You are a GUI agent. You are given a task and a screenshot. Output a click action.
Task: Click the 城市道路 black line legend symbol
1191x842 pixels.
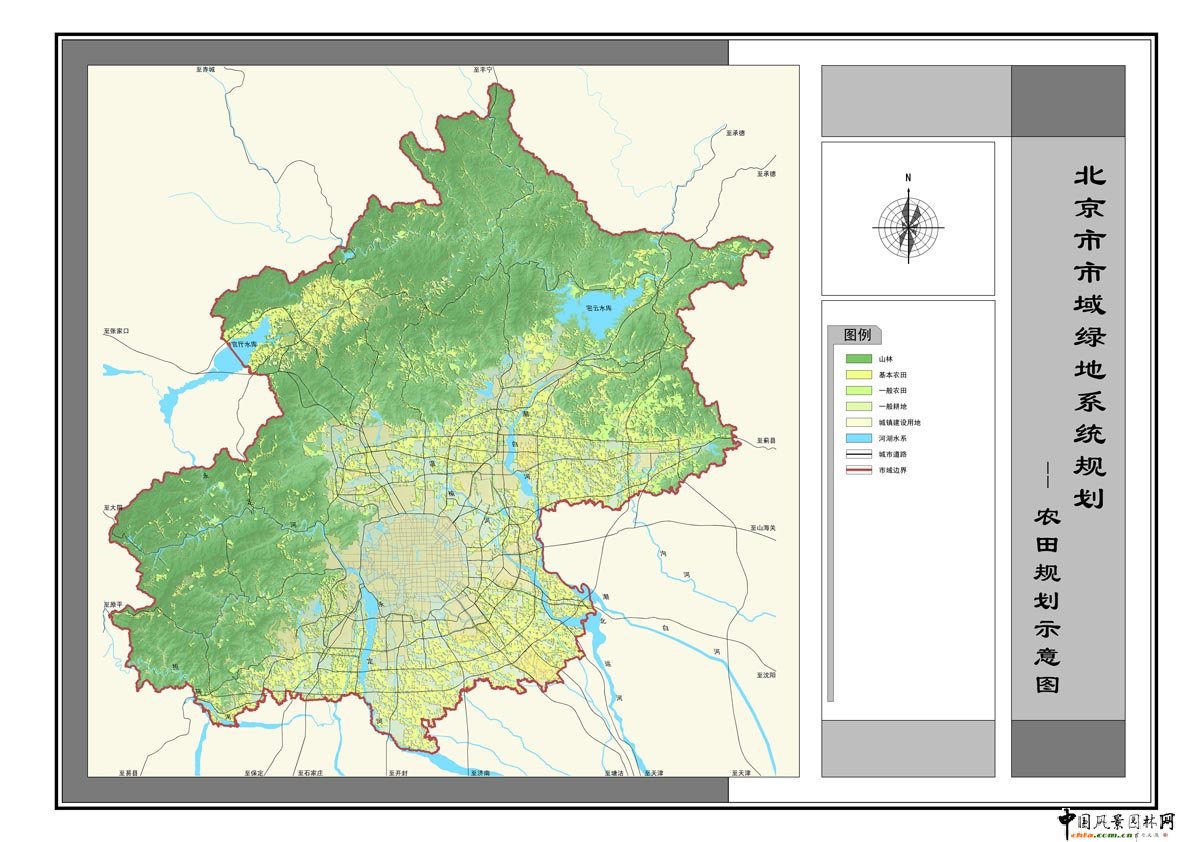859,454
